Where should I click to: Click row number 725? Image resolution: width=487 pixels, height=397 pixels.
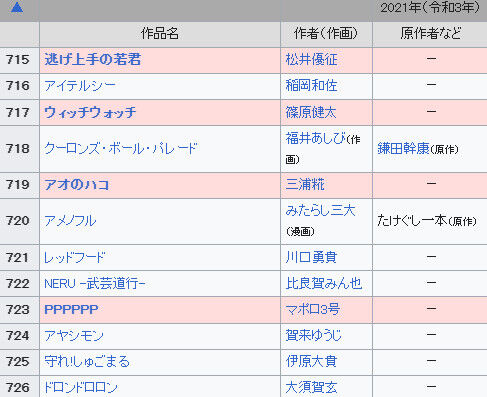[x=17, y=362]
